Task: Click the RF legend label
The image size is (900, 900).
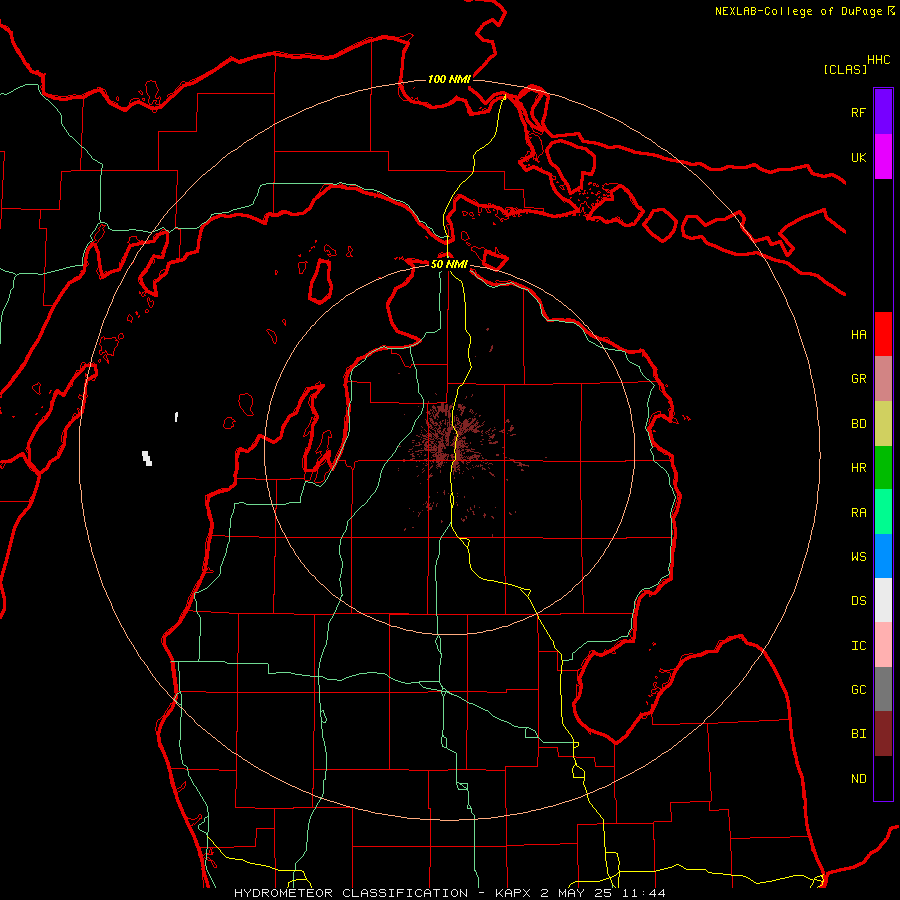Action: (x=858, y=112)
